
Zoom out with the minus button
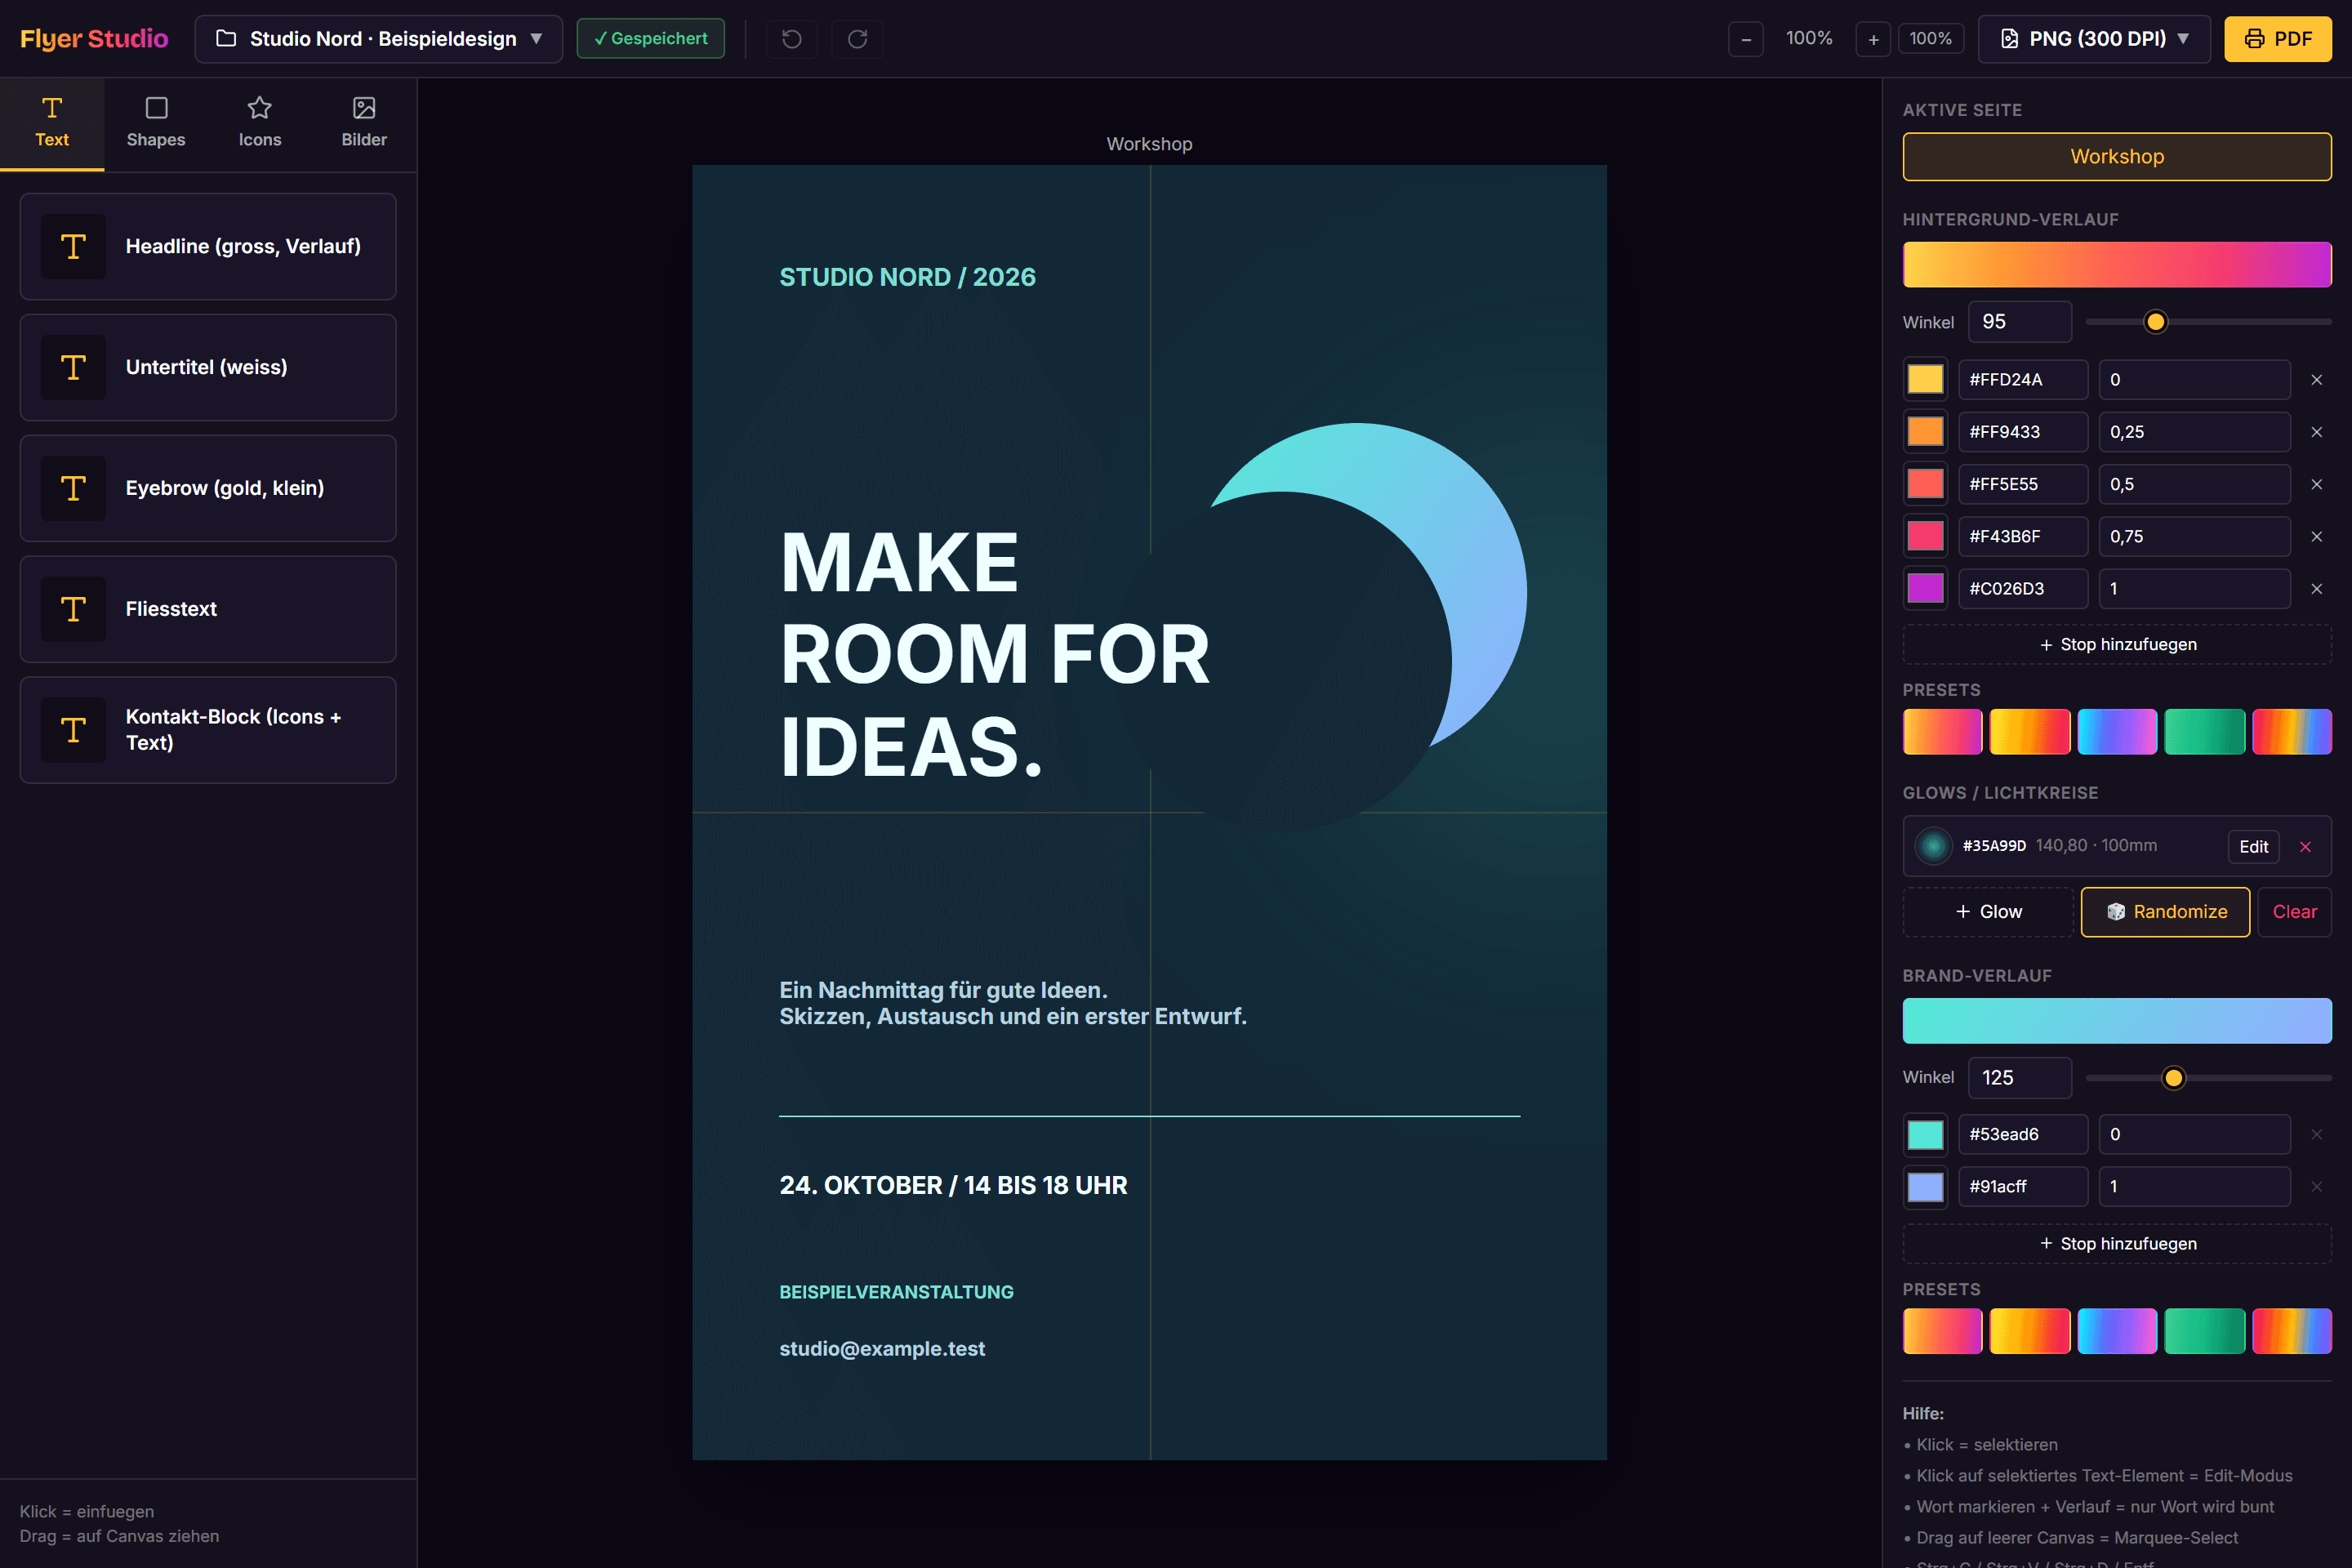[x=1745, y=39]
